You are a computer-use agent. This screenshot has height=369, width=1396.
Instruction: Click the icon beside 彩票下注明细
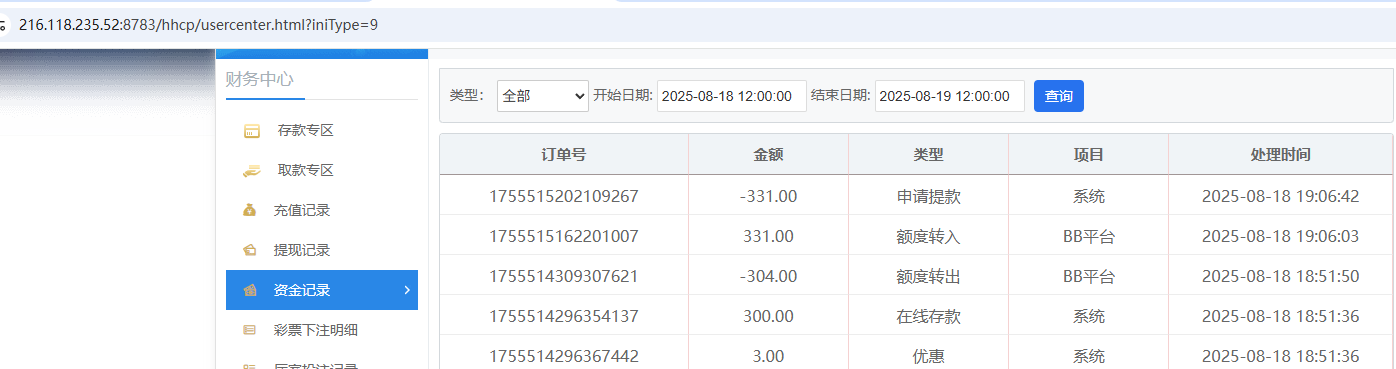[250, 330]
